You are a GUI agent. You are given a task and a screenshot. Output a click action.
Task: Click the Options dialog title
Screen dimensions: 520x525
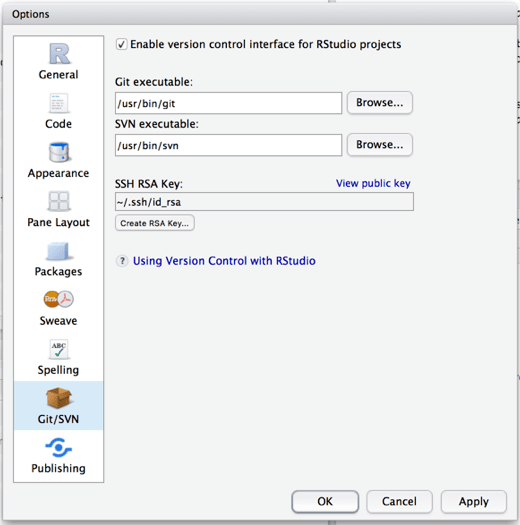(30, 14)
